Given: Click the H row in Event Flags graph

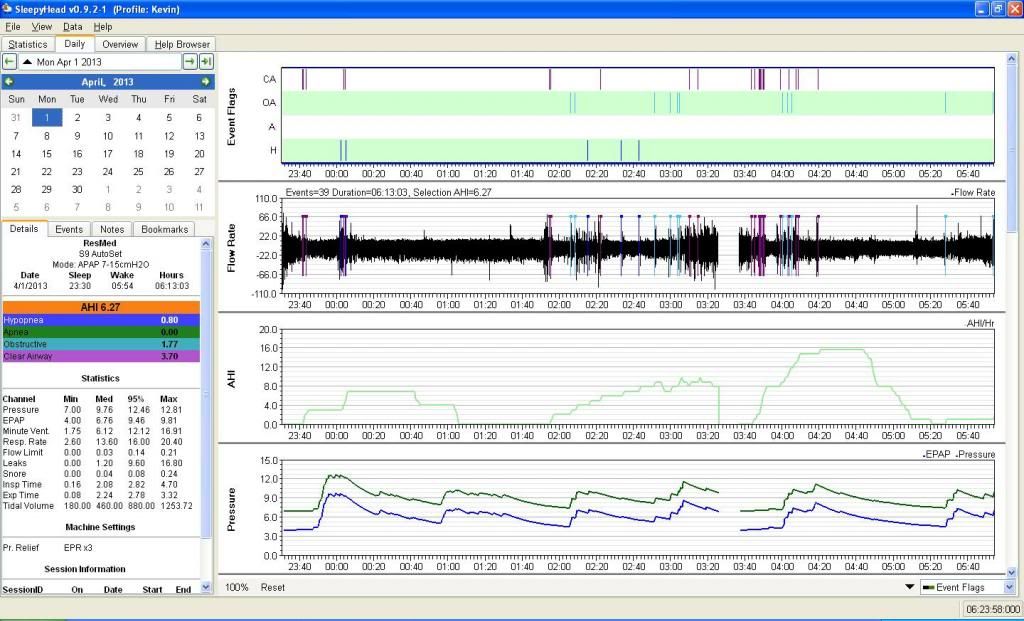Looking at the screenshot, I should [637, 150].
